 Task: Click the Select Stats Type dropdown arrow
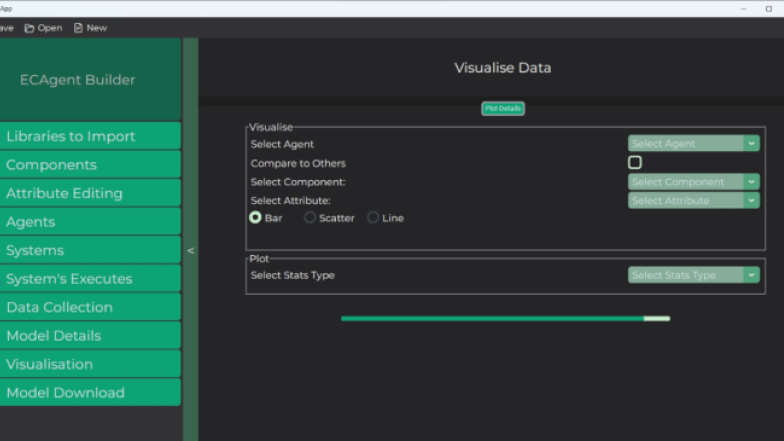(752, 275)
